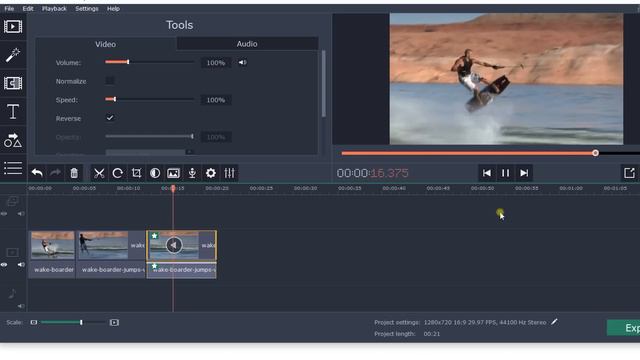The image size is (640, 360).
Task: Toggle overlay track visibility eye
Action: (x=4, y=214)
